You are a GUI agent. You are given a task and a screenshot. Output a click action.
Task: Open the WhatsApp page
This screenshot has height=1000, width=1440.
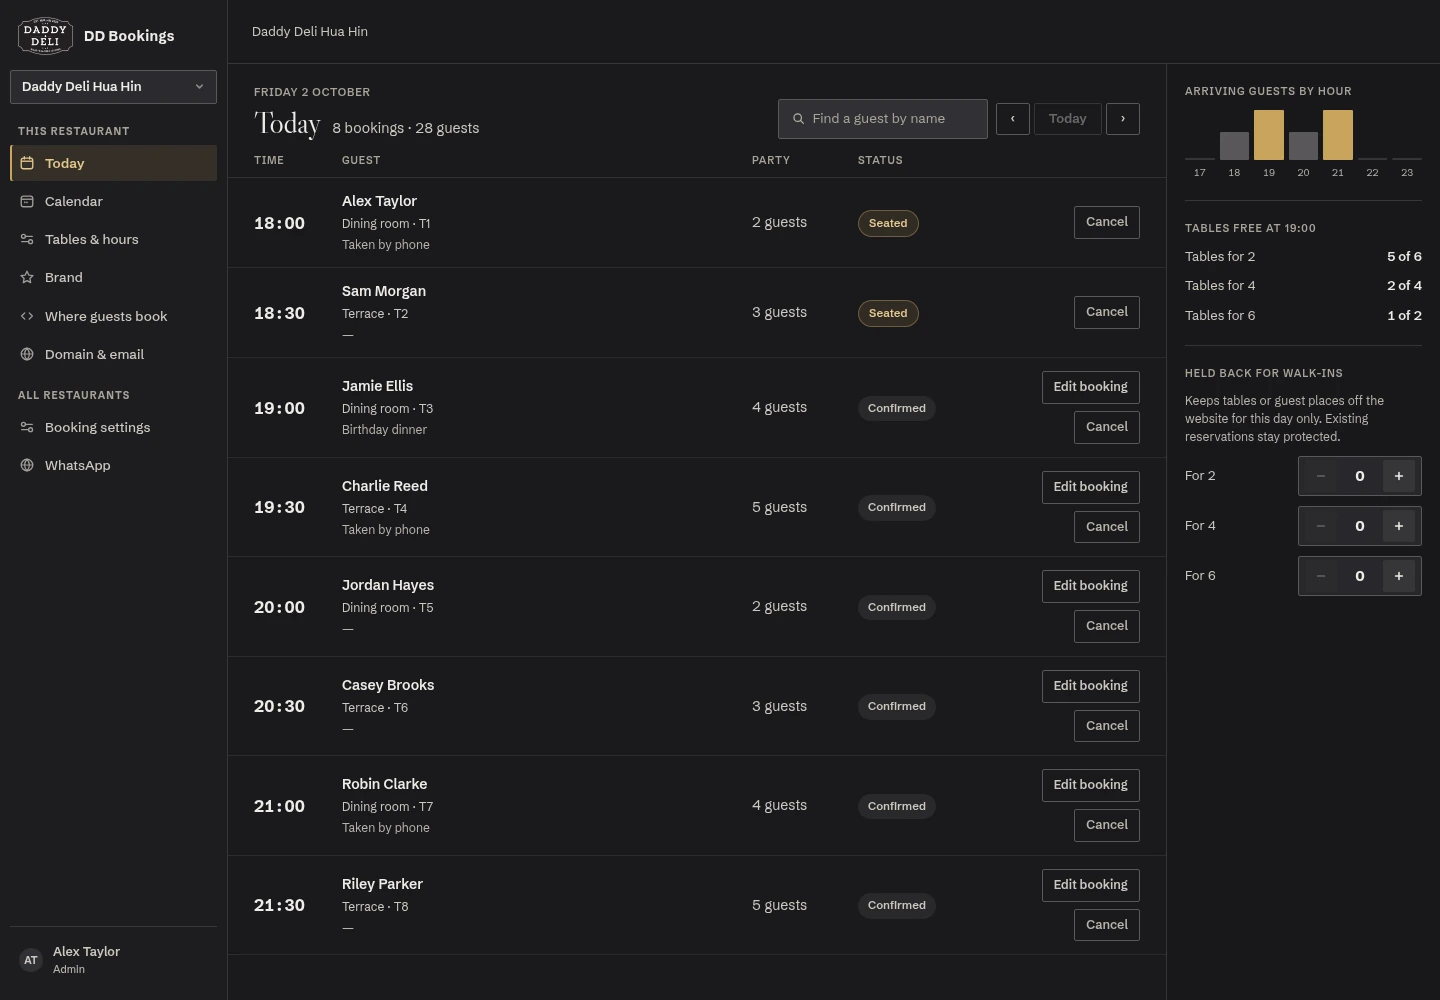(x=113, y=465)
